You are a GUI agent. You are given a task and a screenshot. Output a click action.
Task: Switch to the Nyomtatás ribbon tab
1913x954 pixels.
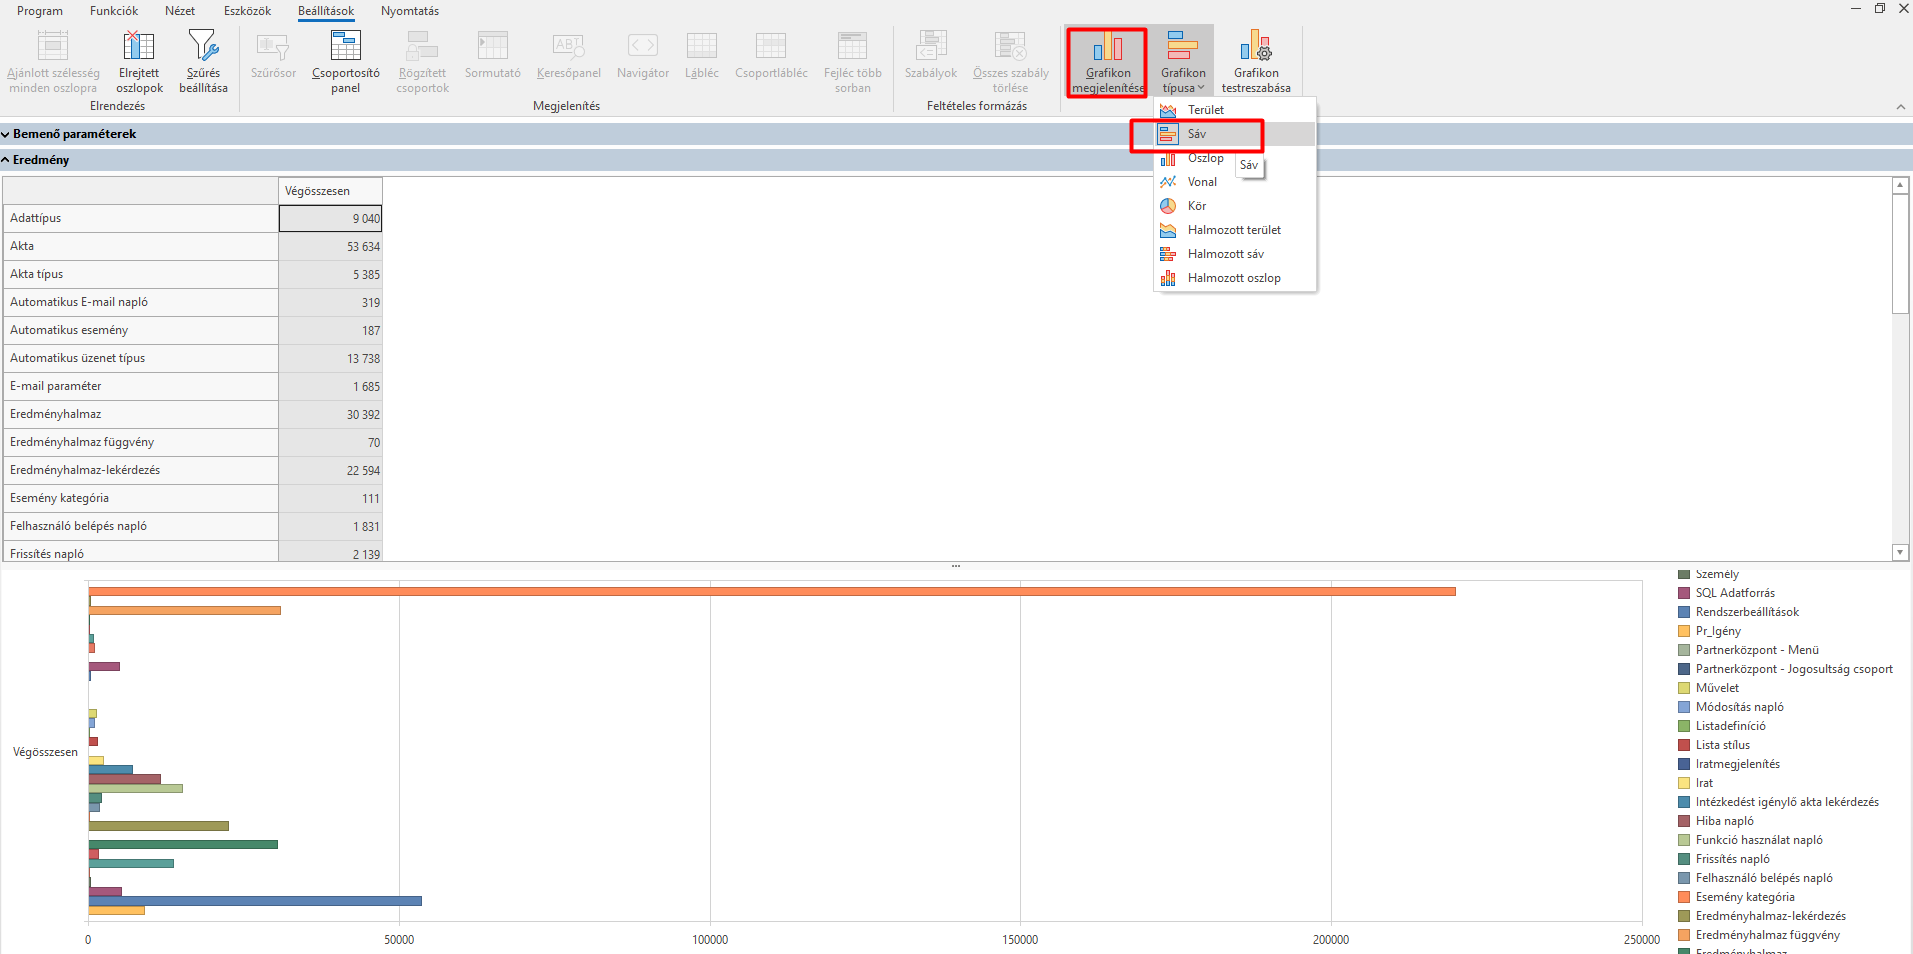[409, 11]
